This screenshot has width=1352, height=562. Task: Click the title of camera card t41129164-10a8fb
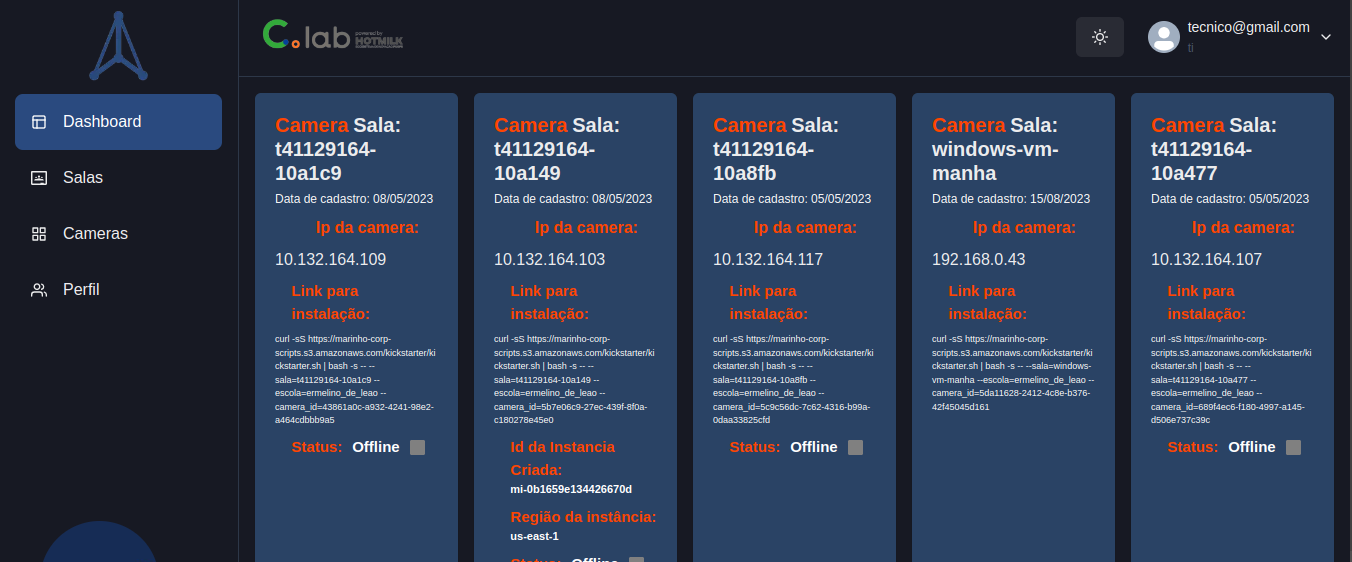(x=776, y=149)
